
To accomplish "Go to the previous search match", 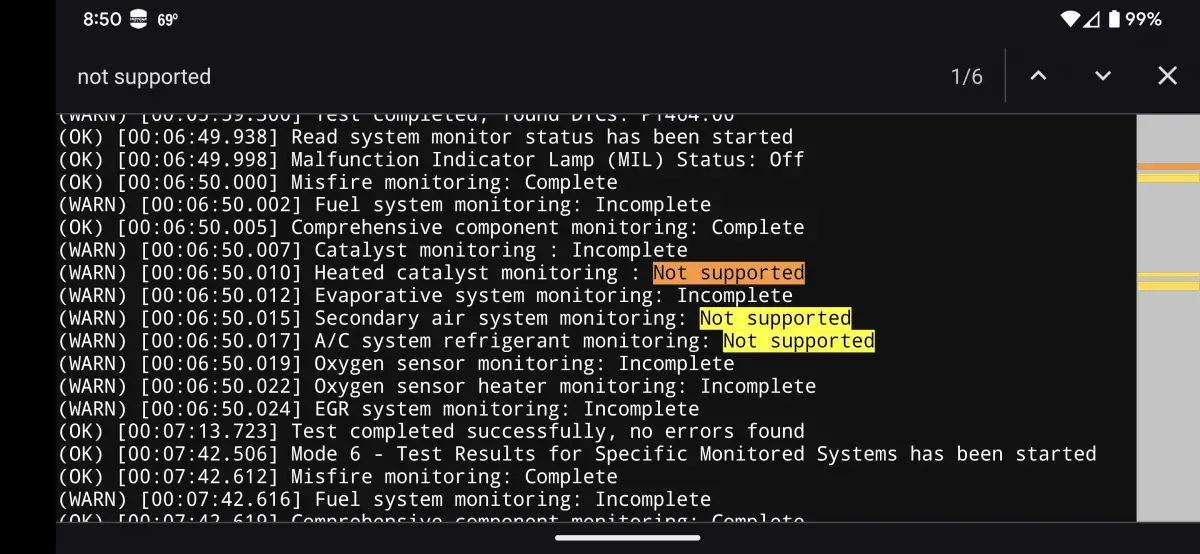I will 1038,76.
